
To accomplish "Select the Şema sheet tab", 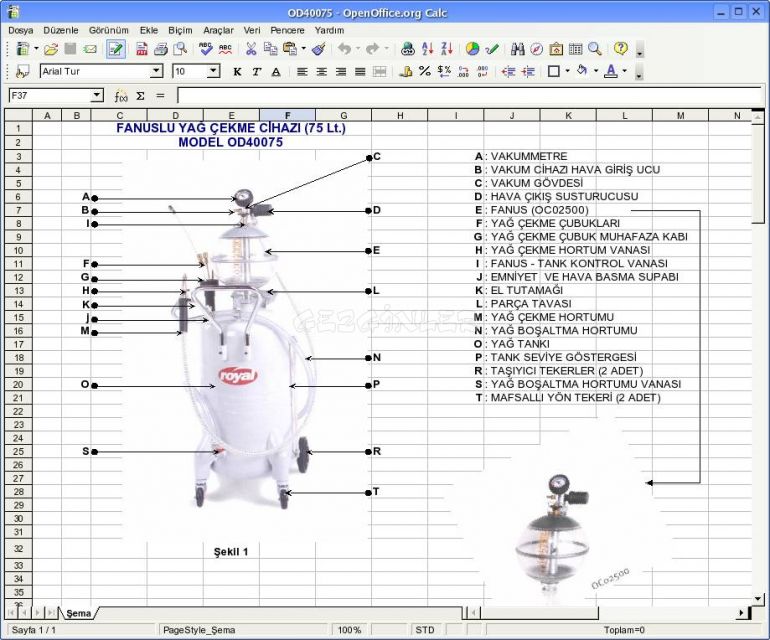I will pyautogui.click(x=79, y=613).
